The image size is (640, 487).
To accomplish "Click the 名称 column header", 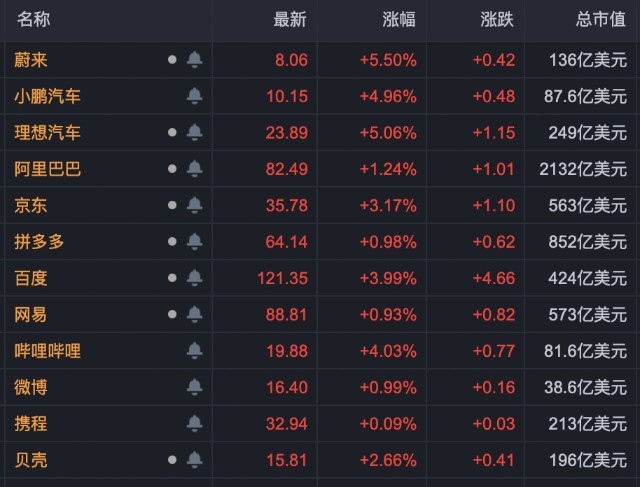I will [33, 19].
